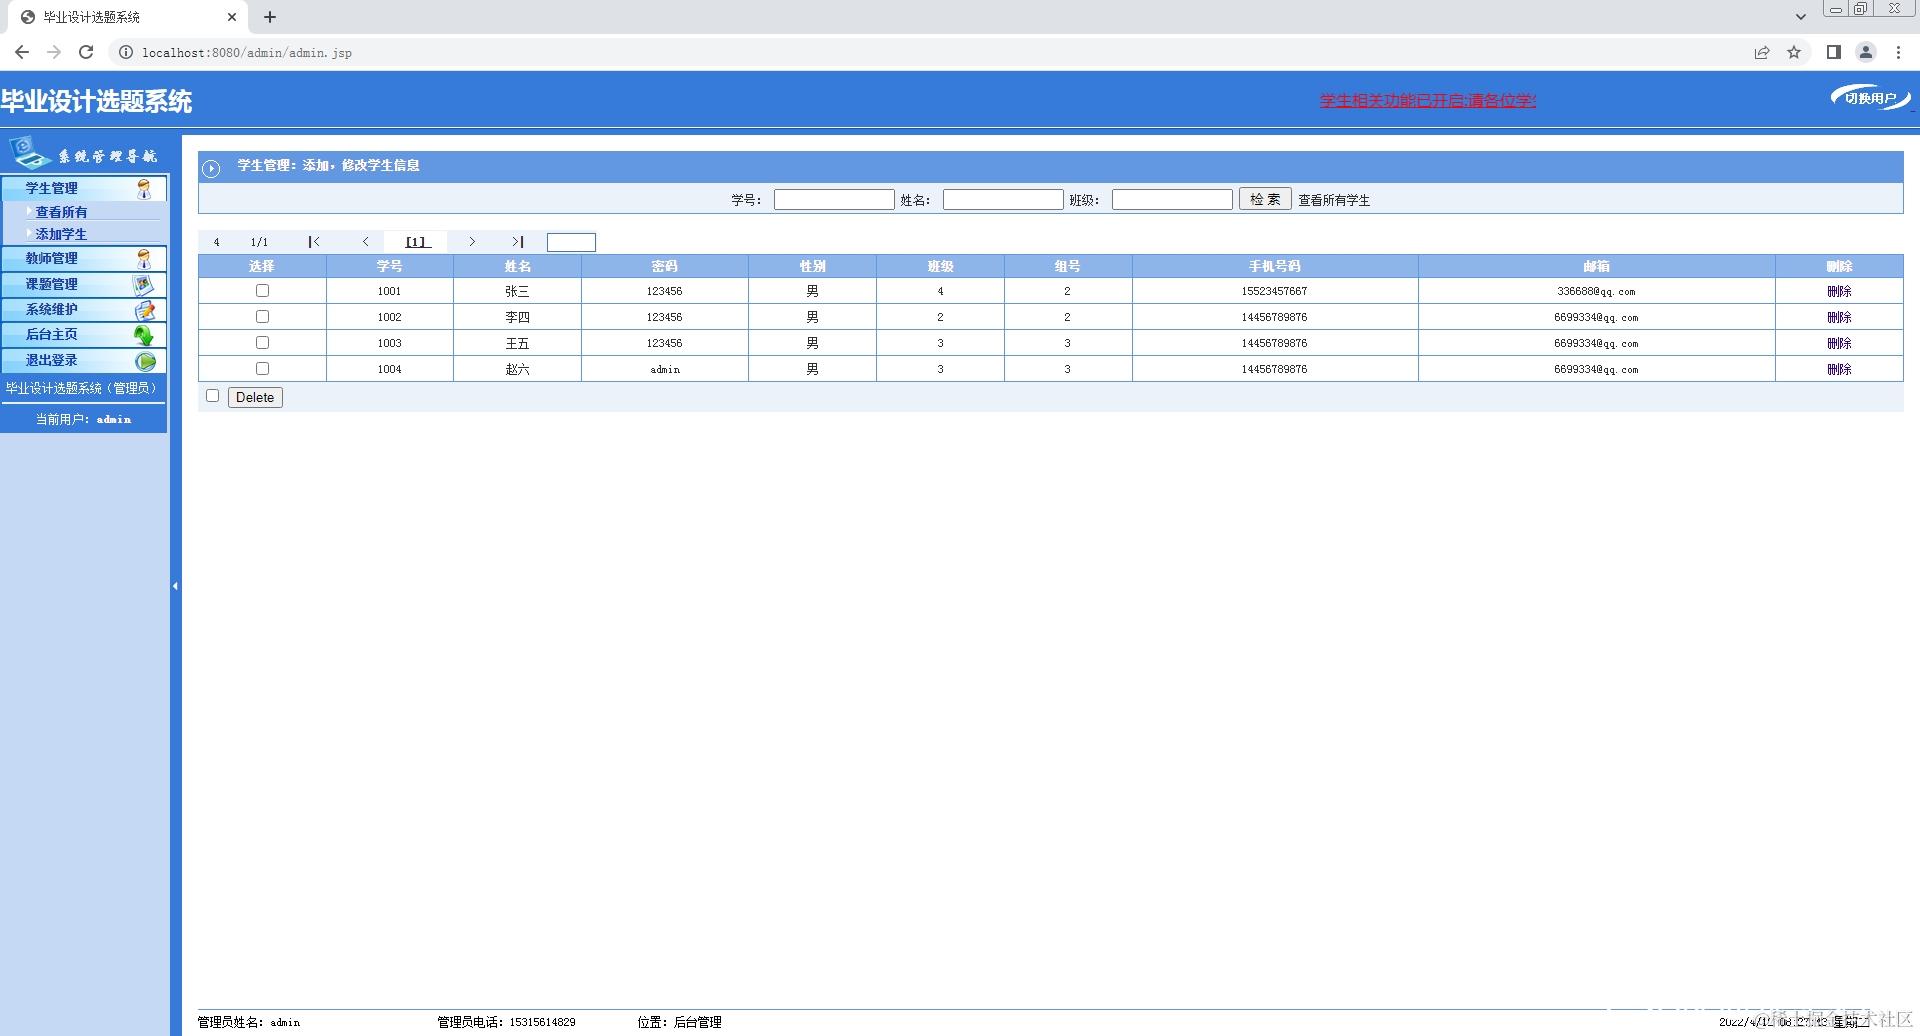Click the site info icon in address bar
1920x1036 pixels.
pos(126,52)
